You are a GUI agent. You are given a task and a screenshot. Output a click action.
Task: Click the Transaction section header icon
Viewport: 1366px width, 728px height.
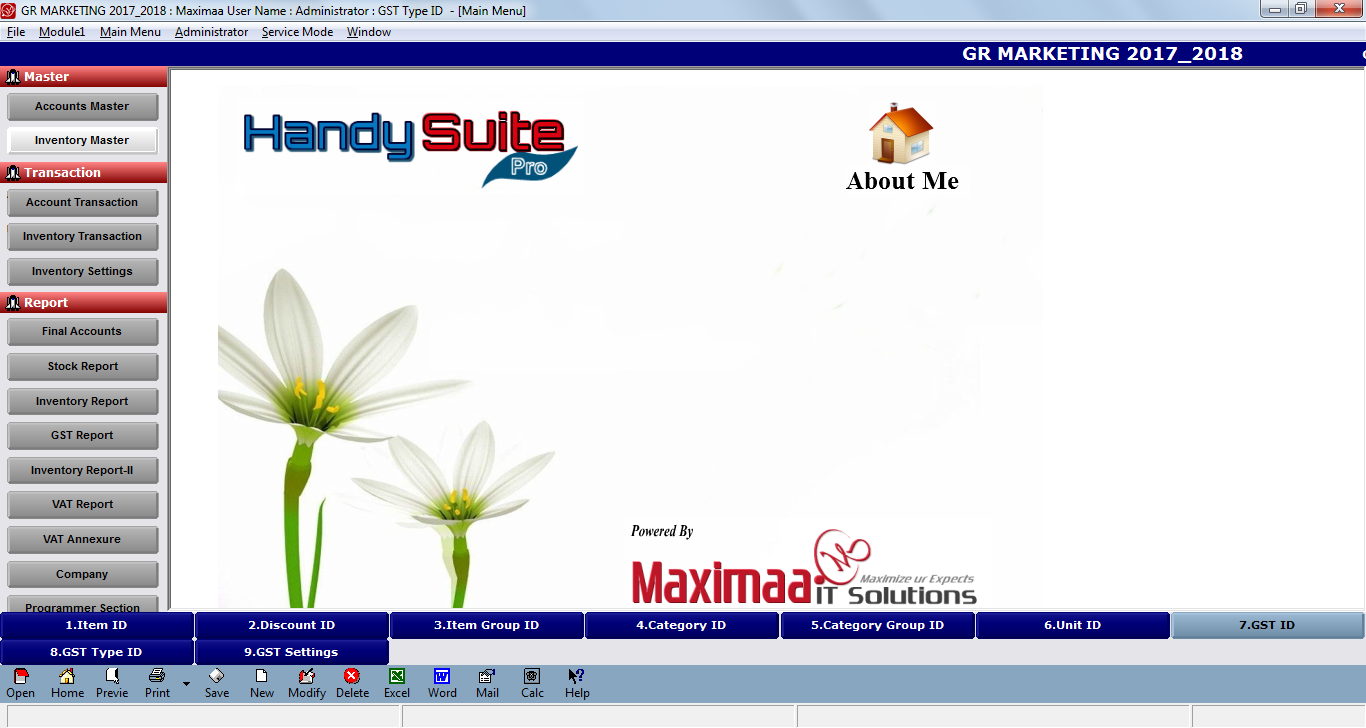click(x=13, y=173)
